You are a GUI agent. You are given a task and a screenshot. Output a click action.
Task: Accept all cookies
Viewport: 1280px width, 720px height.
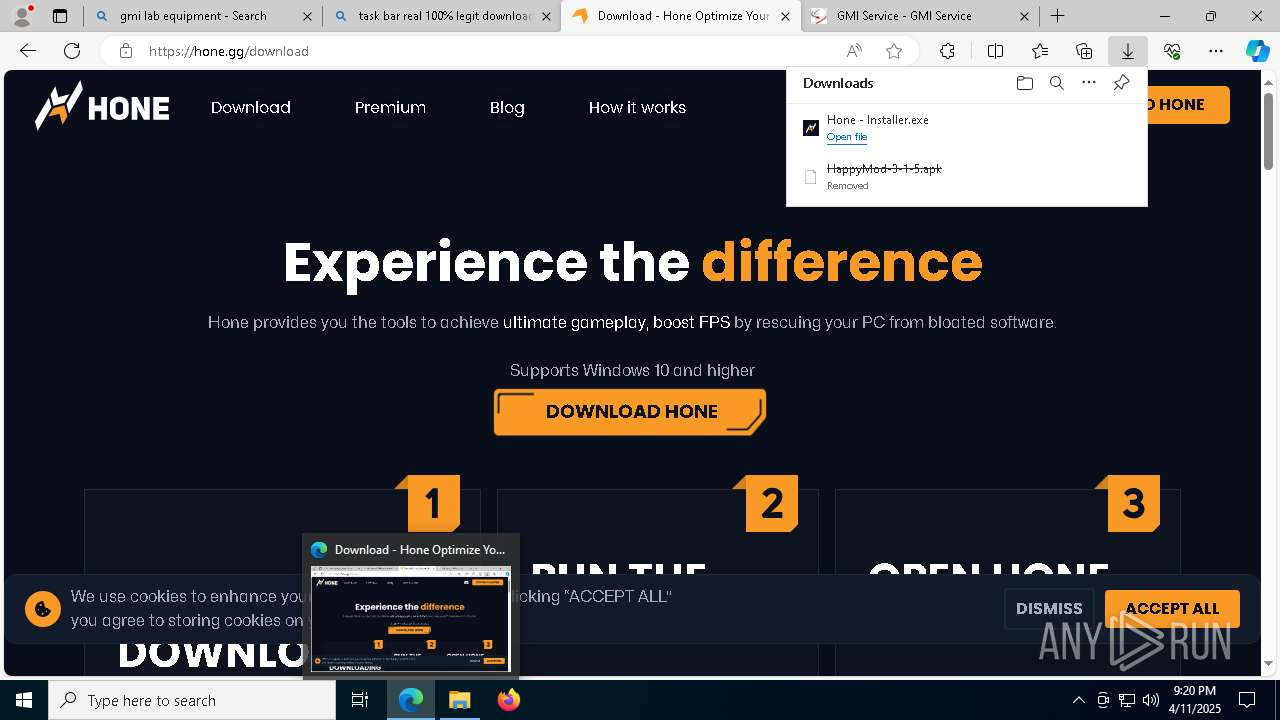(1172, 608)
